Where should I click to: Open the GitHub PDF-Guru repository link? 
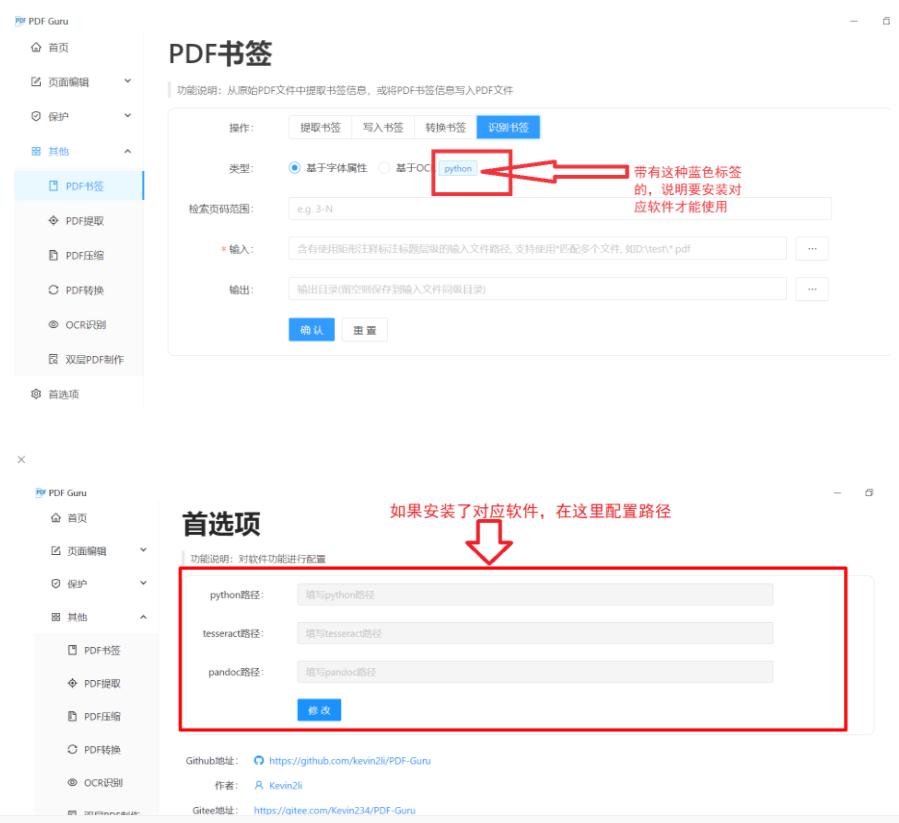pyautogui.click(x=349, y=761)
